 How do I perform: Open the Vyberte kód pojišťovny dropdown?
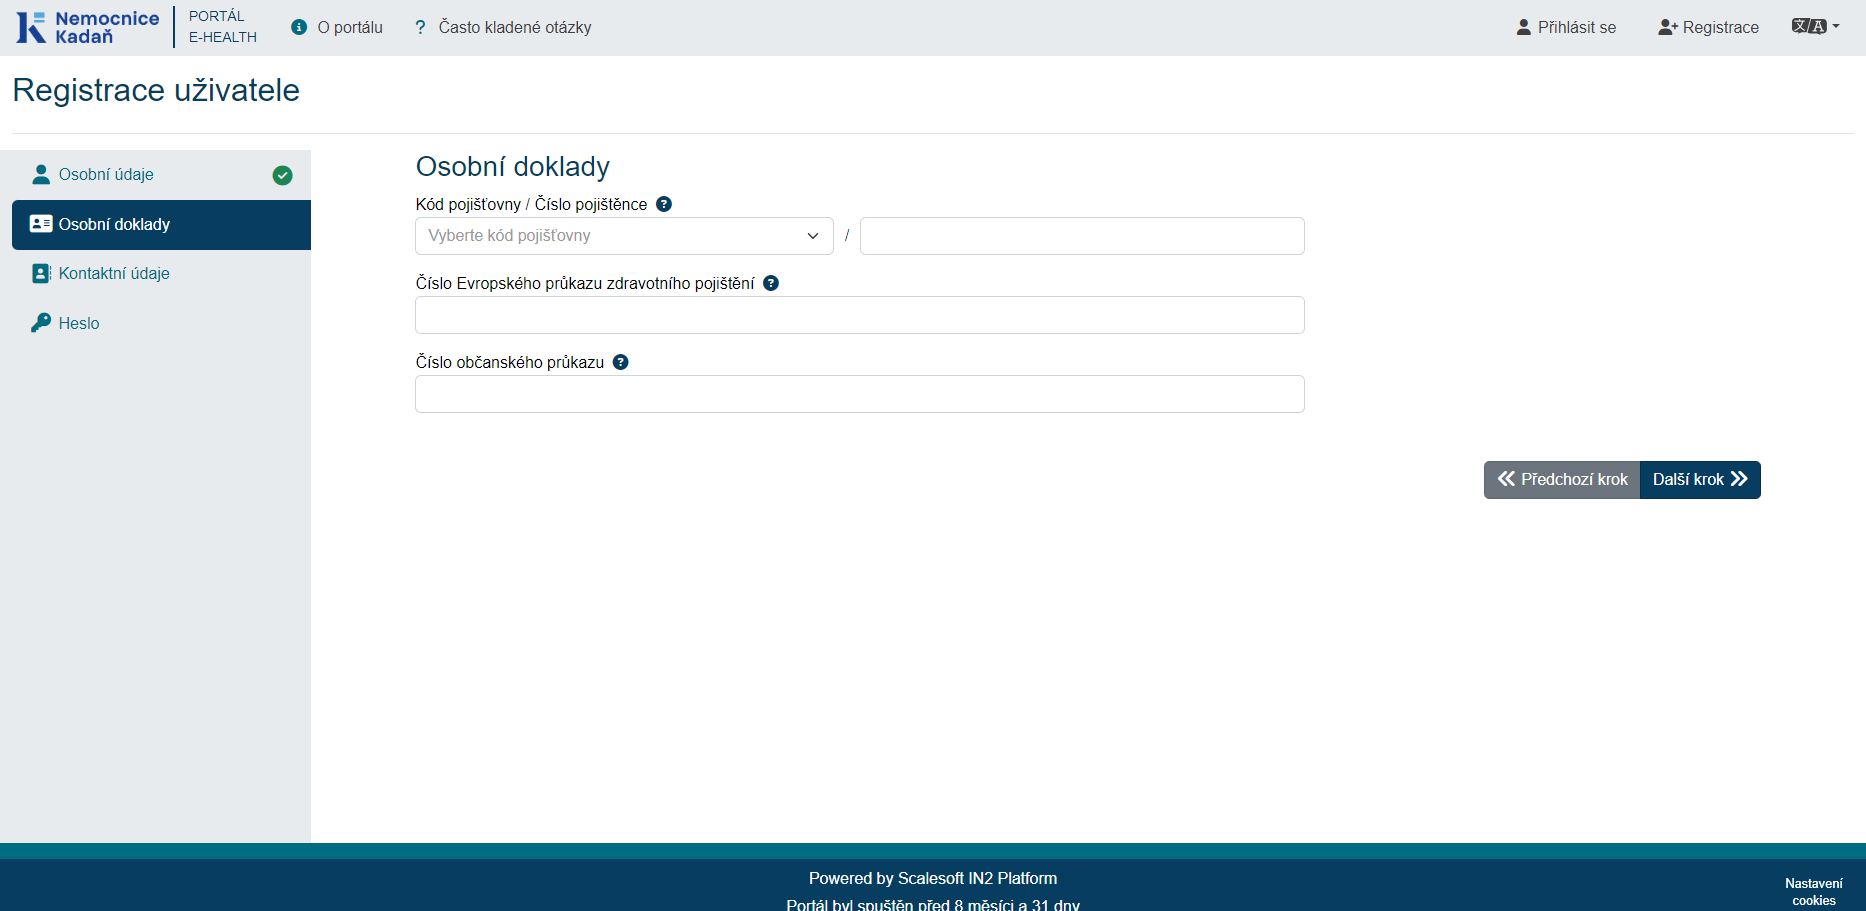pos(624,236)
